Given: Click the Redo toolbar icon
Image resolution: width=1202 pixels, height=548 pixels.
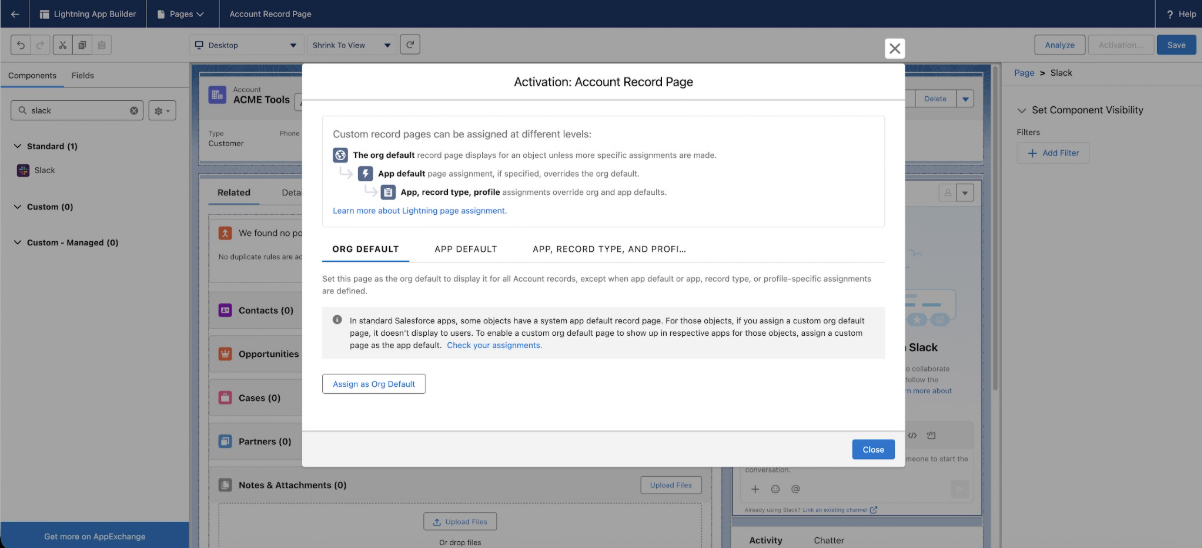Looking at the screenshot, I should (x=39, y=45).
